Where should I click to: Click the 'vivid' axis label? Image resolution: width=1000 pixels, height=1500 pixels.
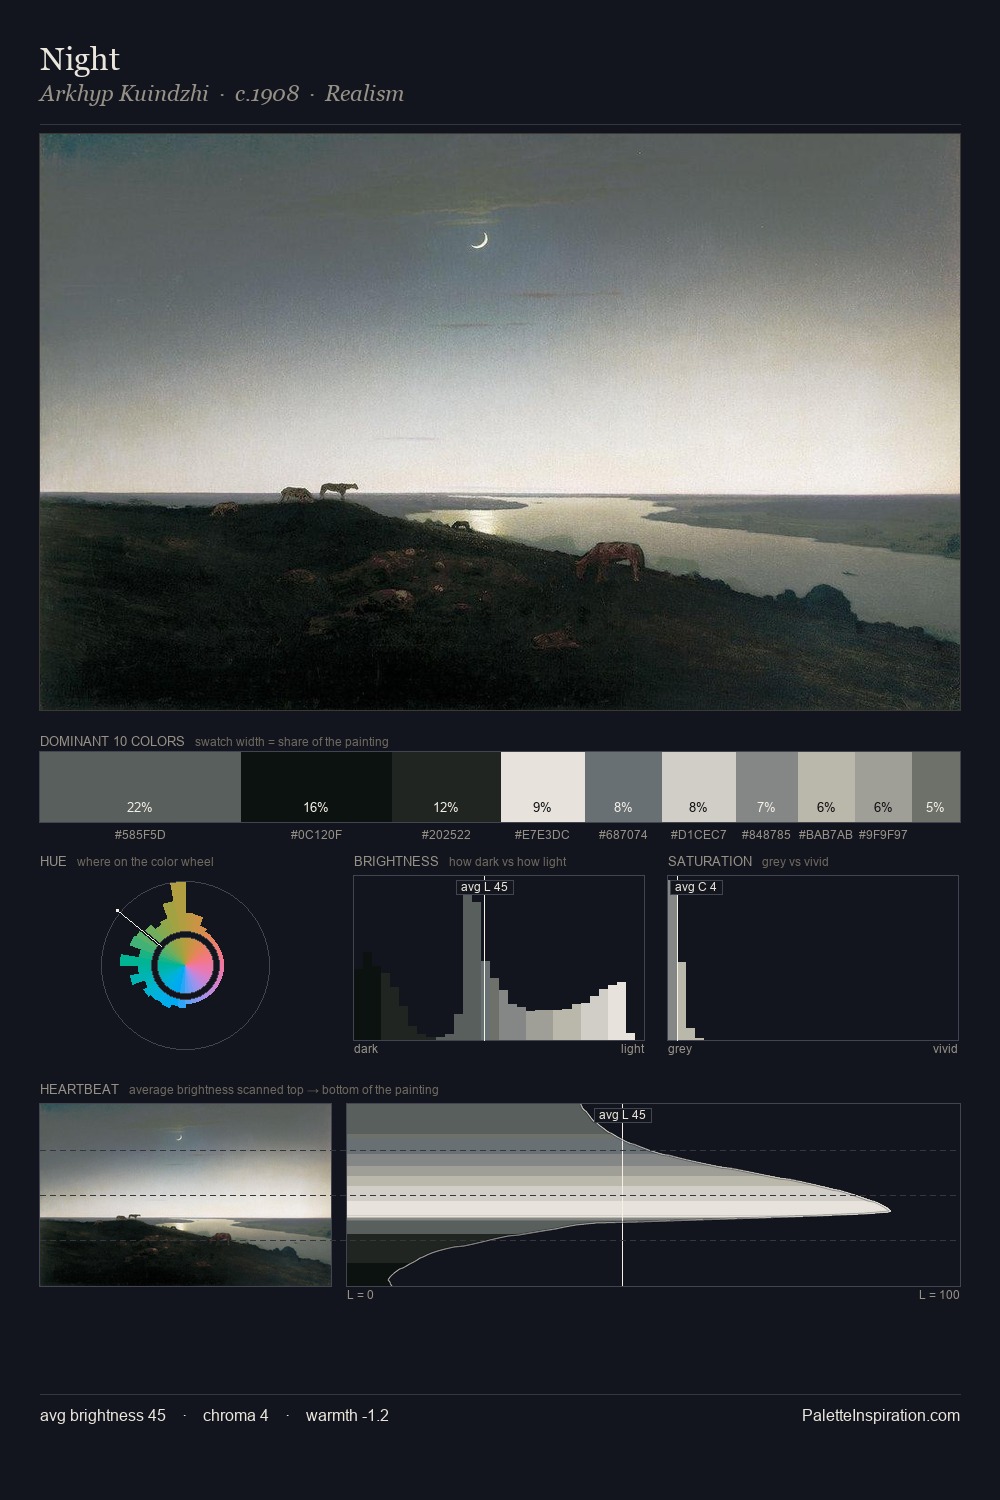pos(945,1049)
